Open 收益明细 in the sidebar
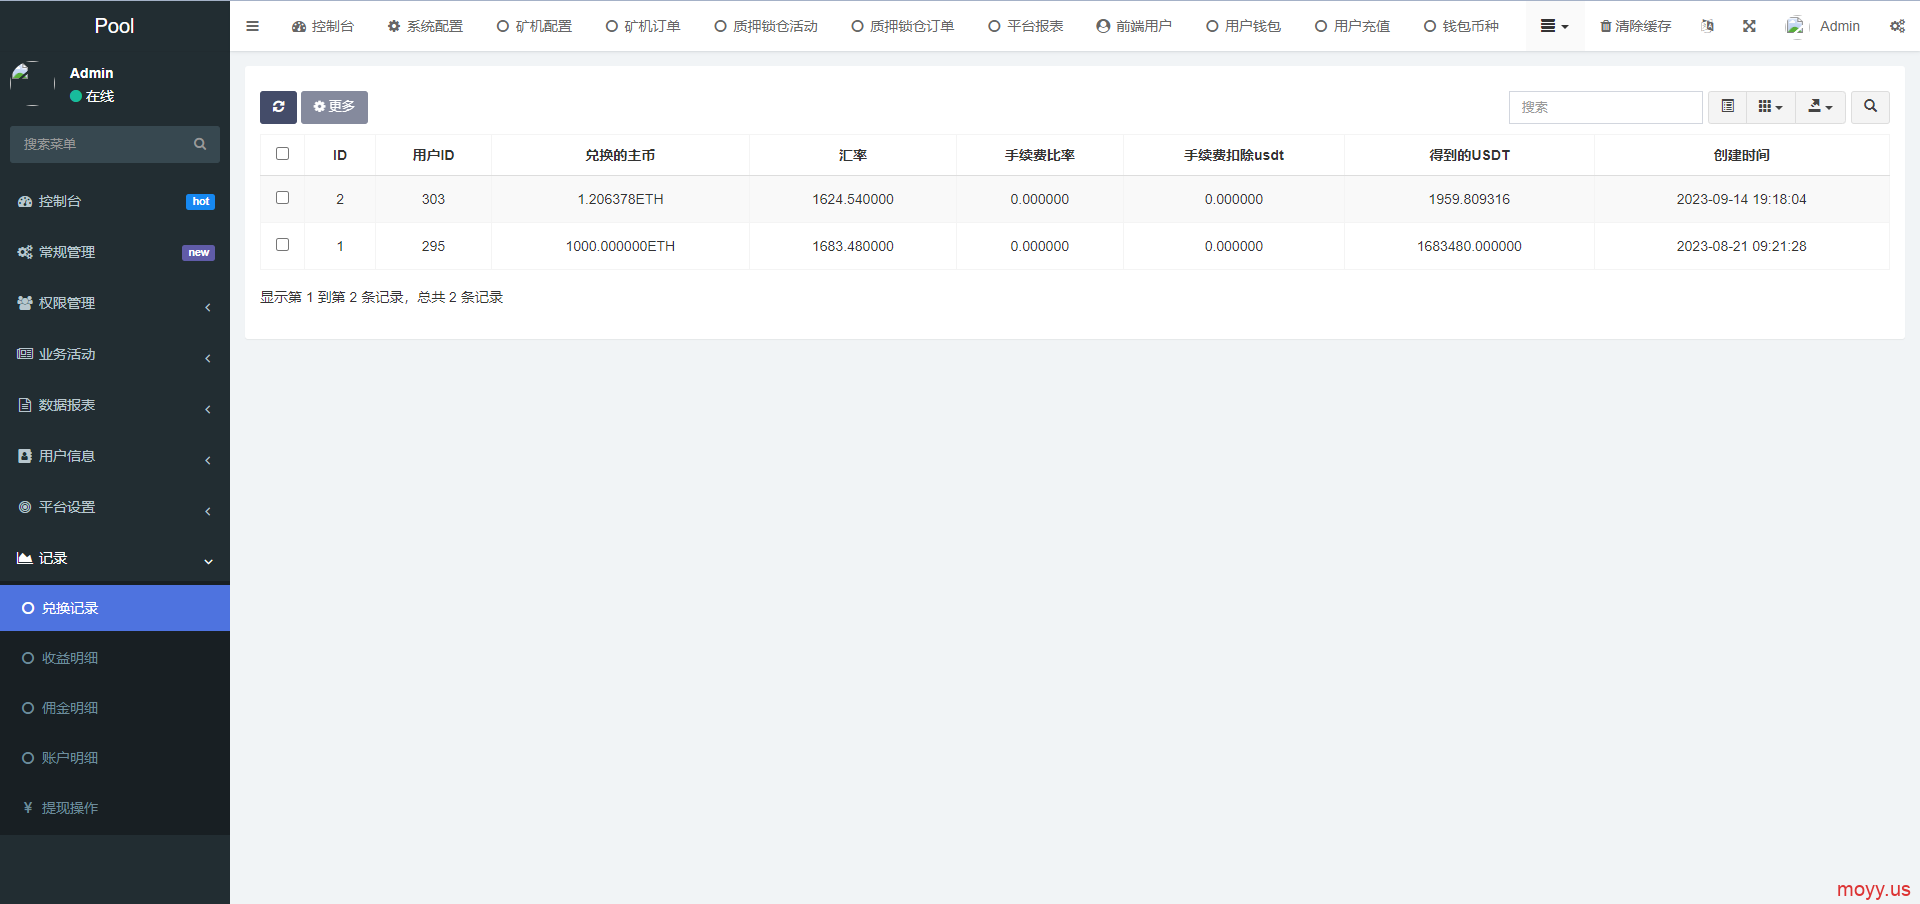 click(x=115, y=658)
